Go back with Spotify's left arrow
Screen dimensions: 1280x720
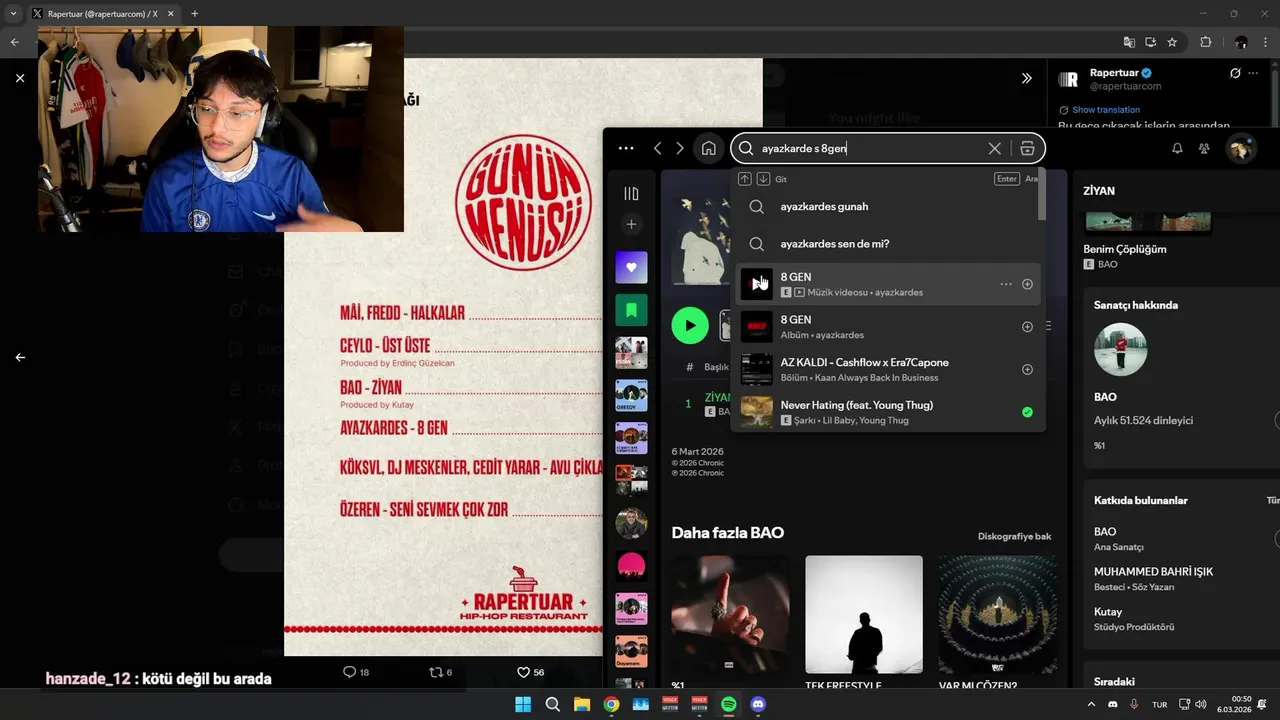pyautogui.click(x=657, y=148)
